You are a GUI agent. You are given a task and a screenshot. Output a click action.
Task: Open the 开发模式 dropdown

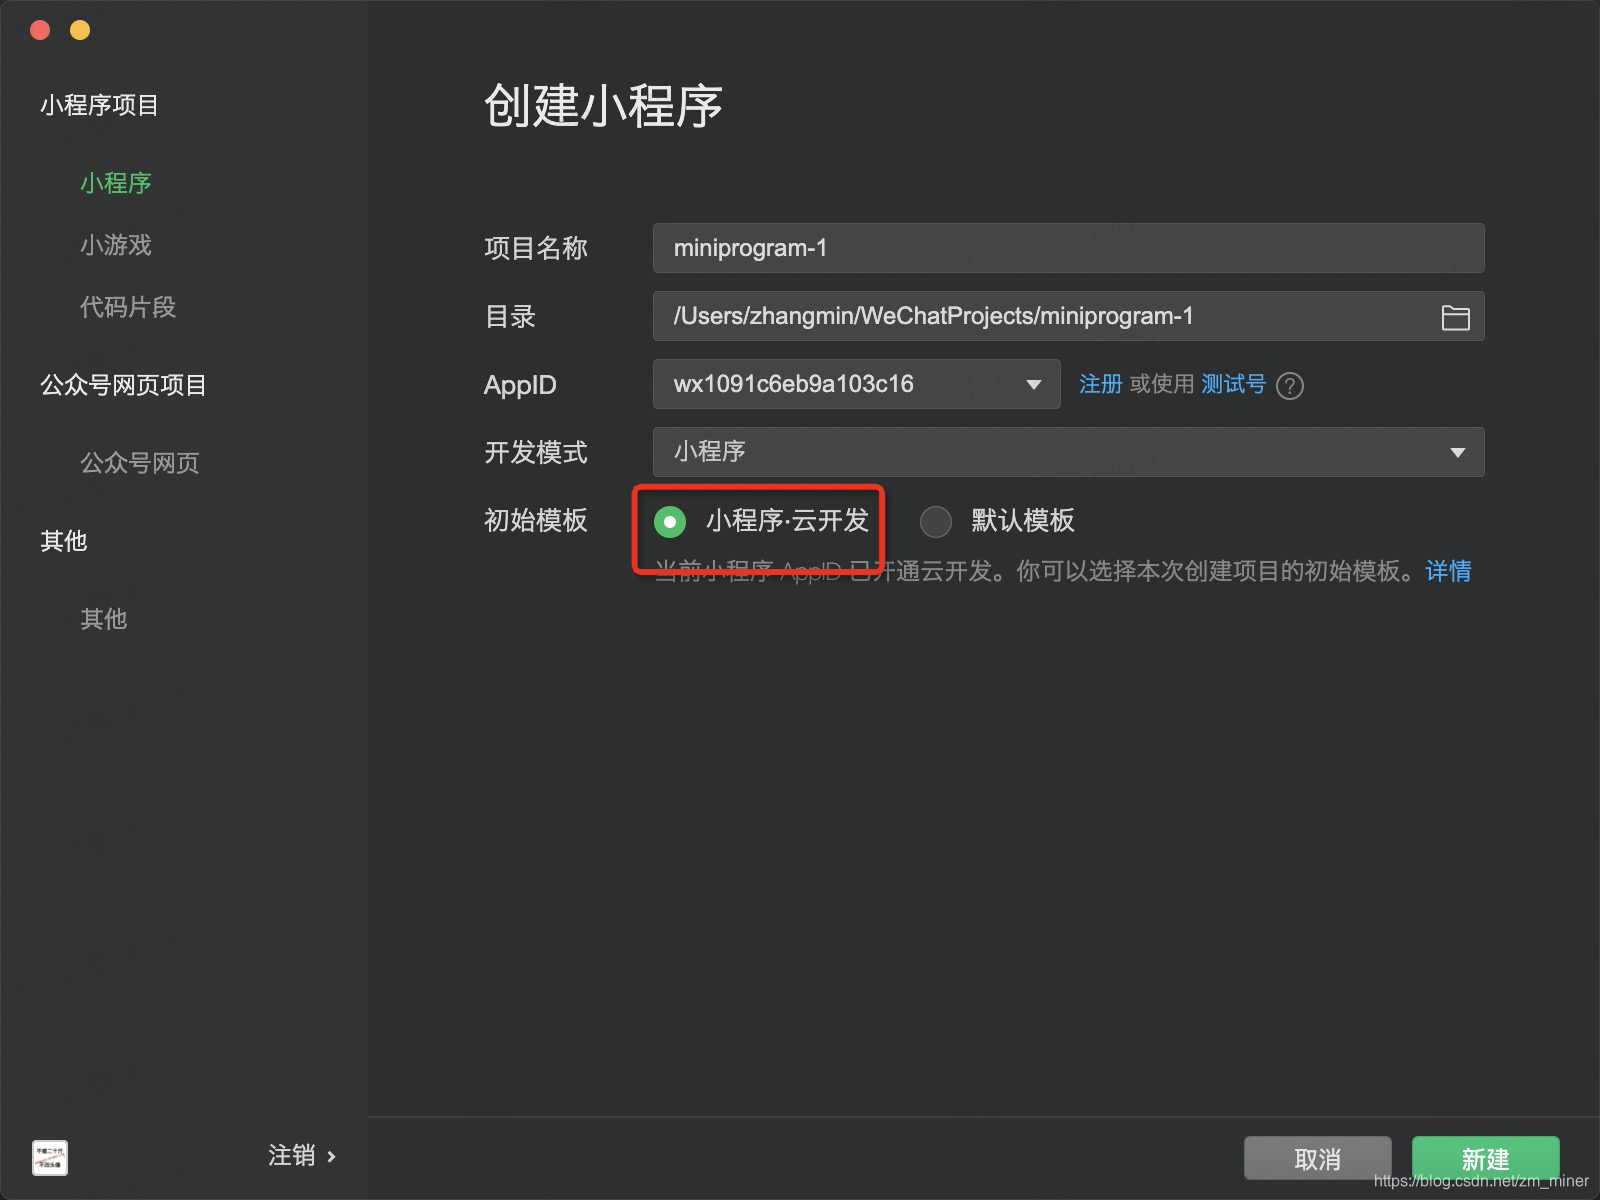tap(1068, 452)
